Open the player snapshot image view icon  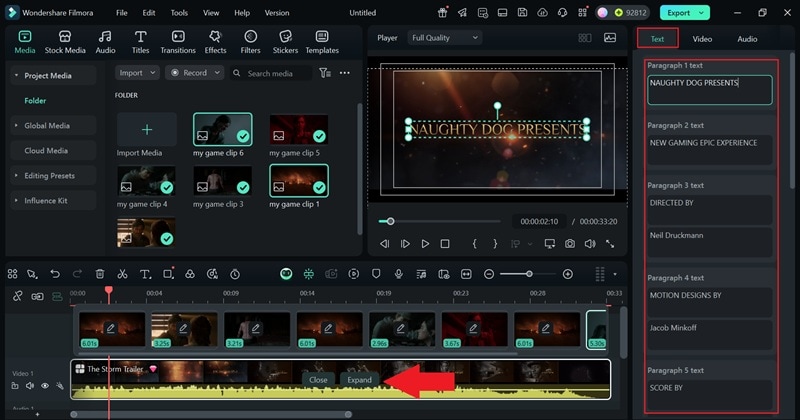click(610, 38)
